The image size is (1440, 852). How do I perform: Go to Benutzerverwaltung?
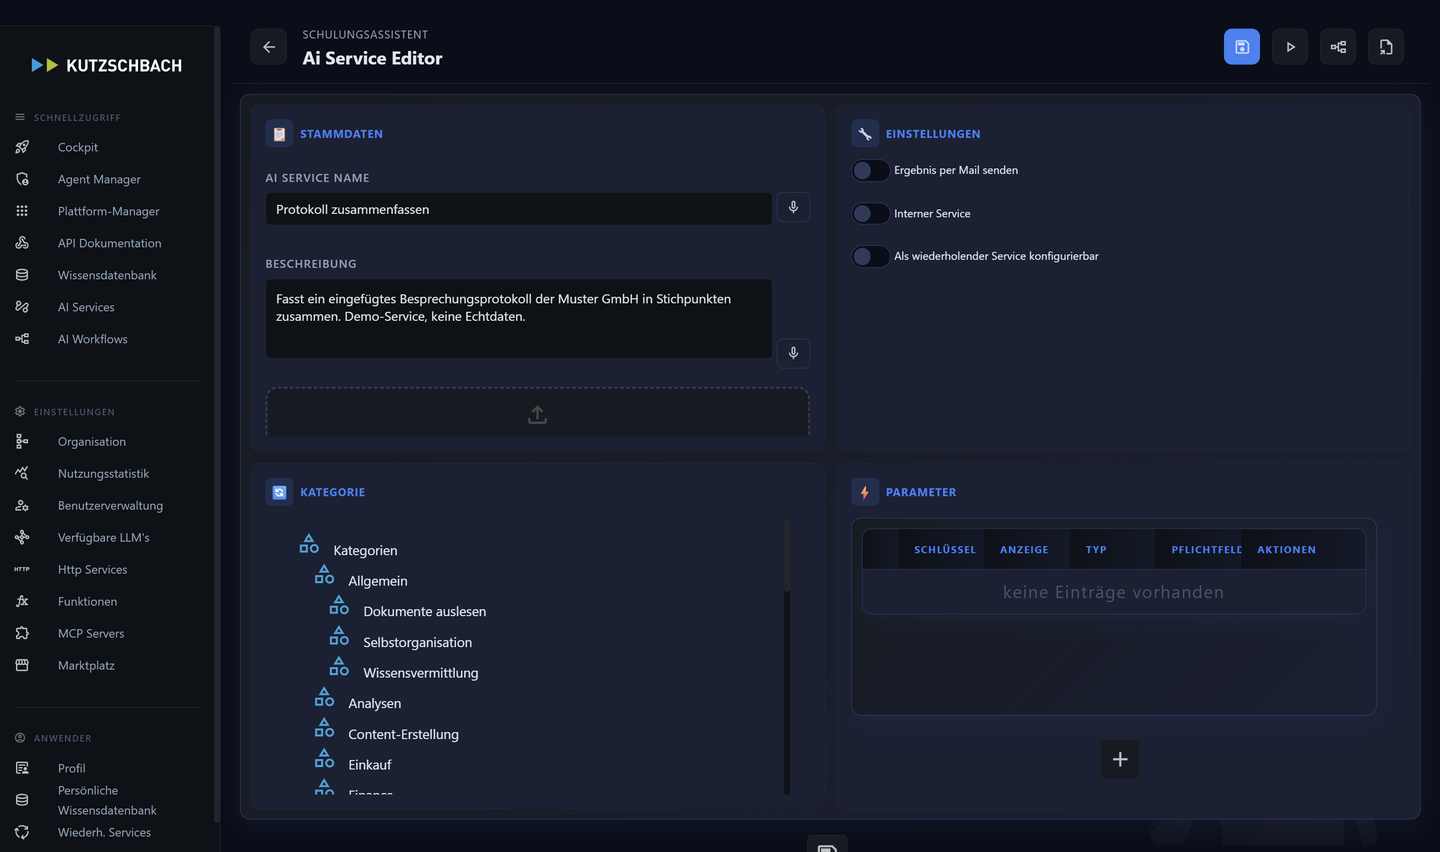click(110, 505)
